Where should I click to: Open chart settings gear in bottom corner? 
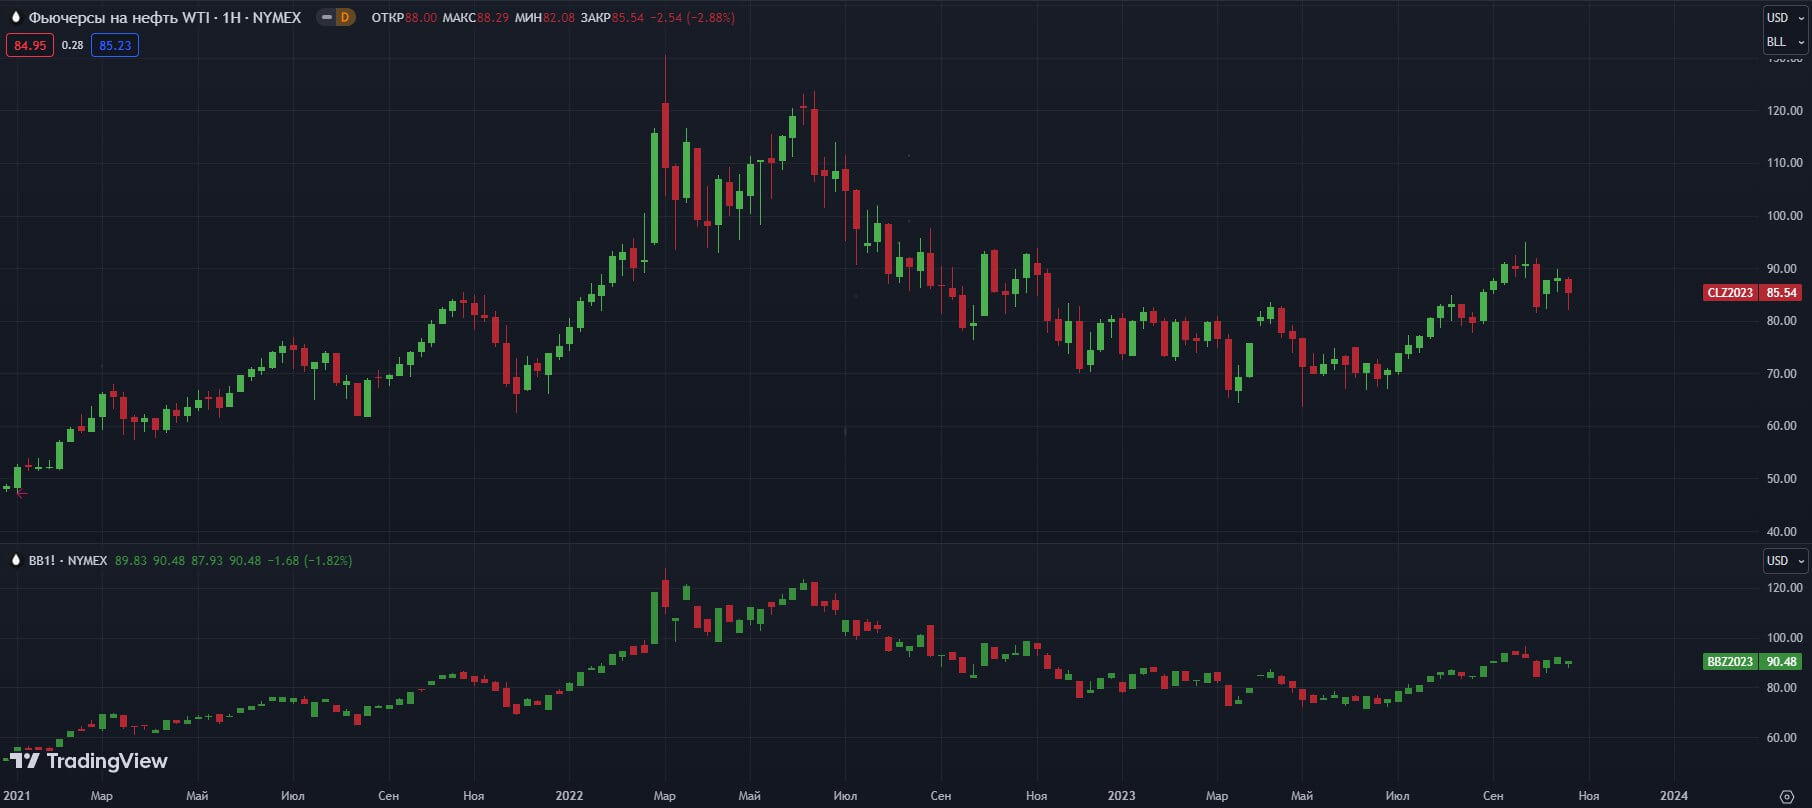(x=1786, y=797)
